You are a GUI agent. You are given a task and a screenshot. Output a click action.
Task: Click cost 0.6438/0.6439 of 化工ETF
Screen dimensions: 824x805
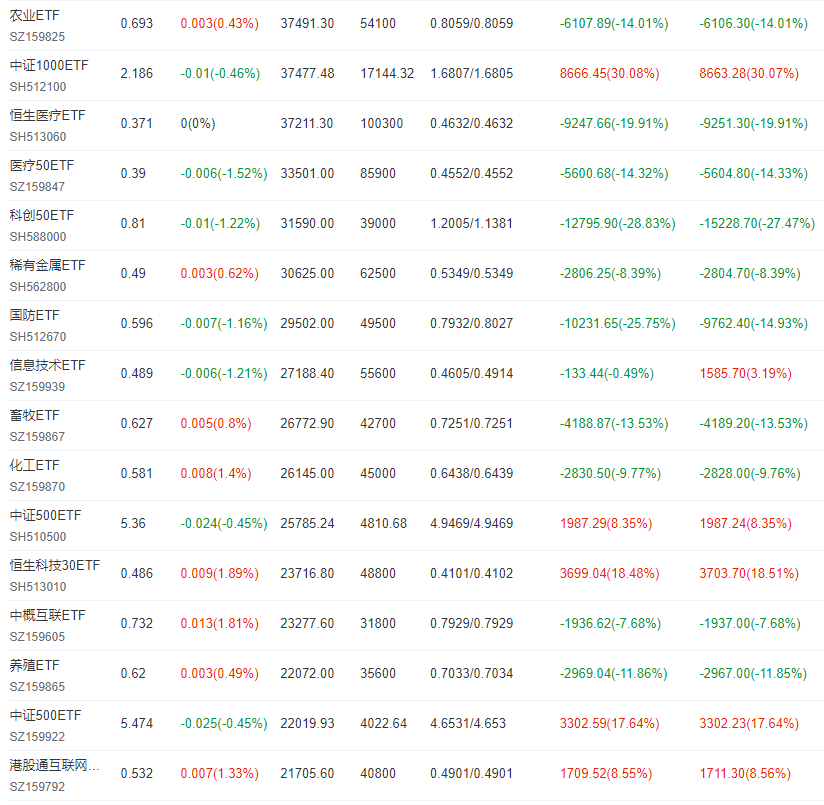(471, 473)
